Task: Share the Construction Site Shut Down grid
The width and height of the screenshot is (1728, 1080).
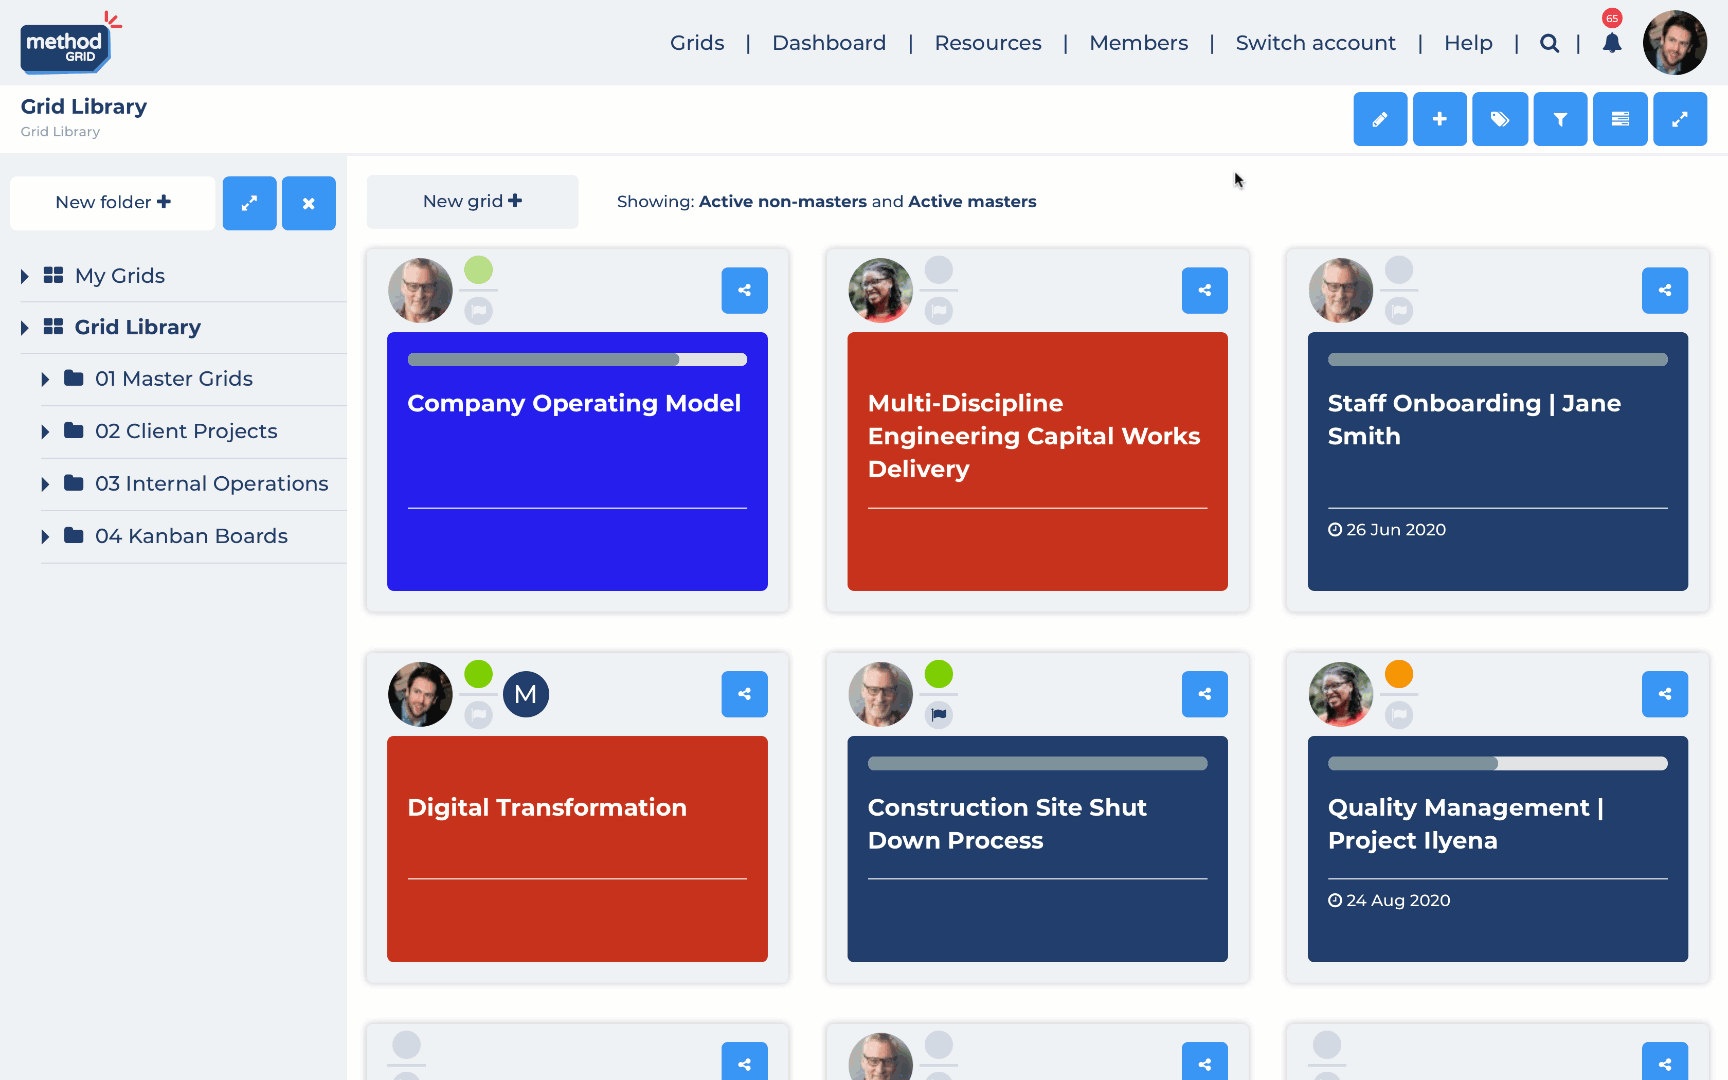Action: pyautogui.click(x=1205, y=694)
